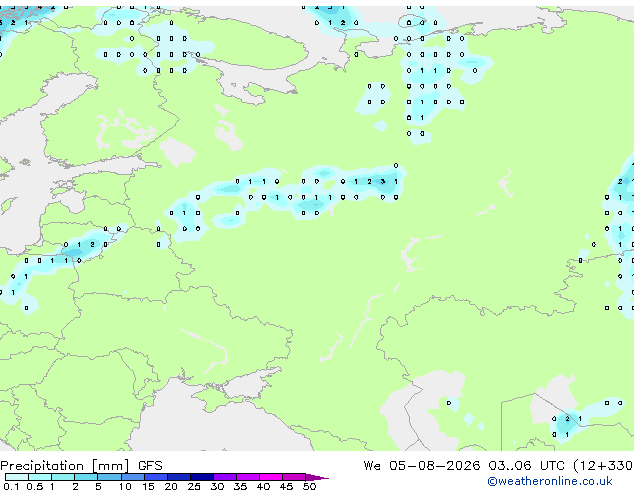Click the '30' legend scale label
Viewport: 634px width, 490px height.
point(217,486)
